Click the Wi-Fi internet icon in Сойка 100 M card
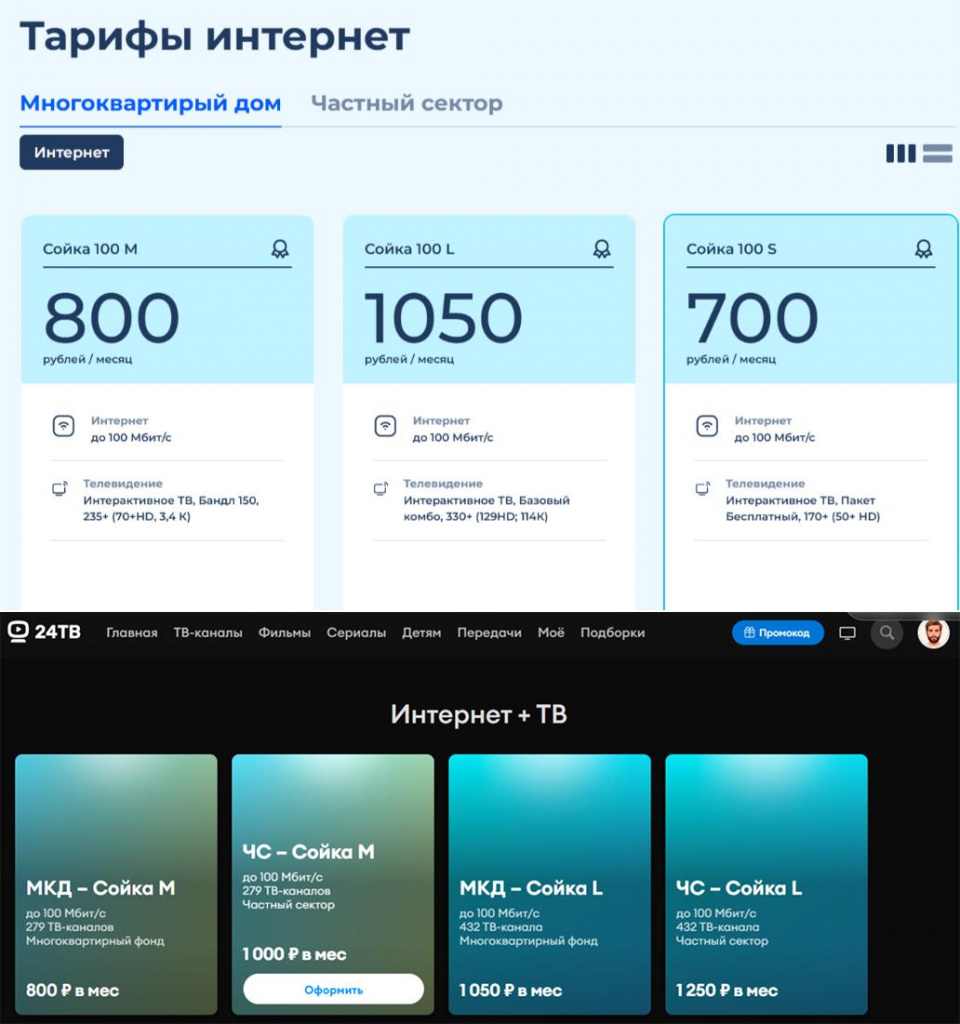 pyautogui.click(x=63, y=426)
